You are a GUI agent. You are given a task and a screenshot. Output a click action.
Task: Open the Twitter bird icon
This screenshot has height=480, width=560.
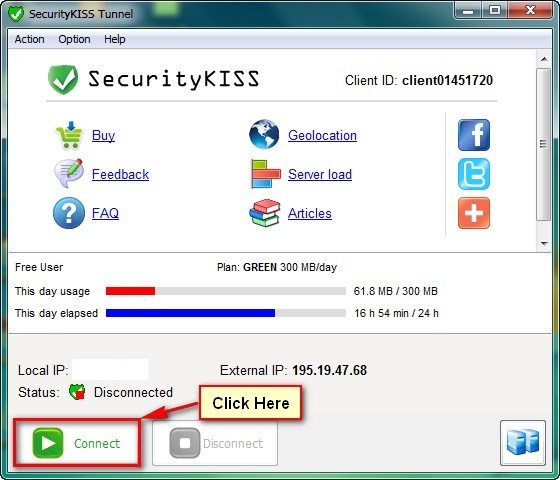click(x=474, y=174)
